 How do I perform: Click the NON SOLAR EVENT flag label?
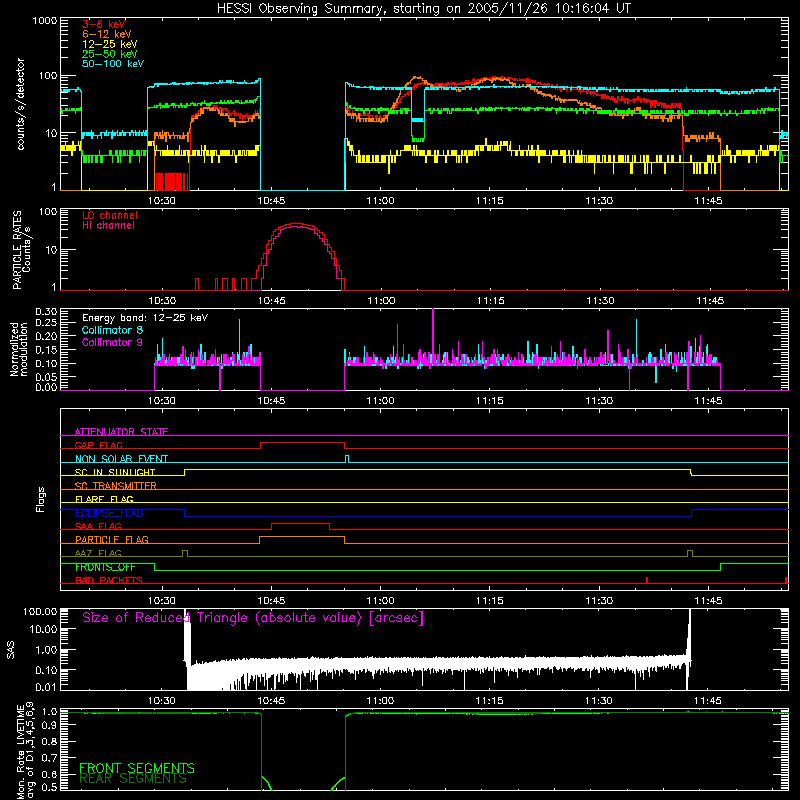pyautogui.click(x=121, y=459)
